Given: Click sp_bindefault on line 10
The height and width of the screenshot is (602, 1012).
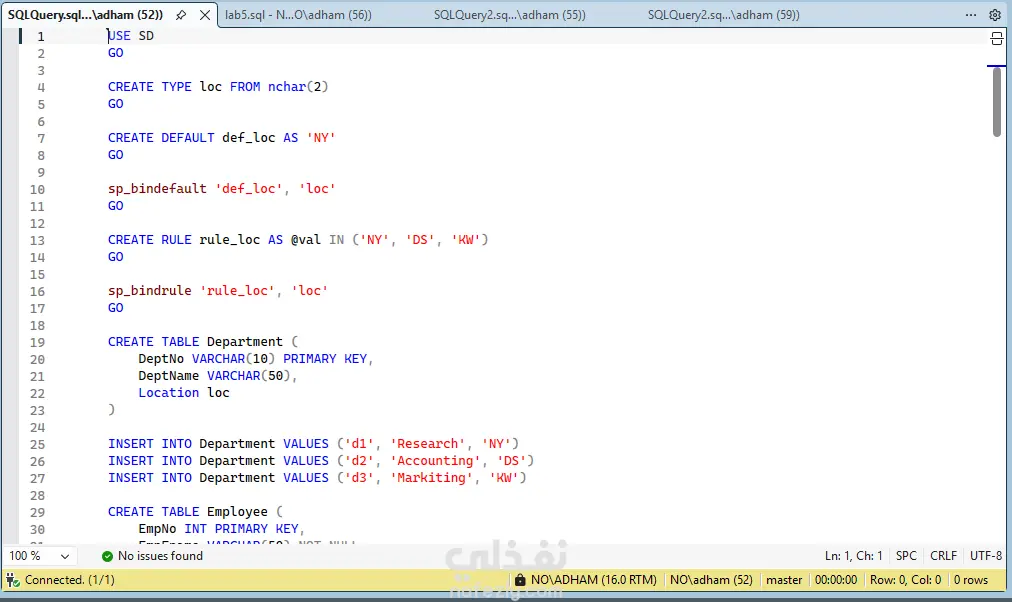Looking at the screenshot, I should click(x=157, y=189).
